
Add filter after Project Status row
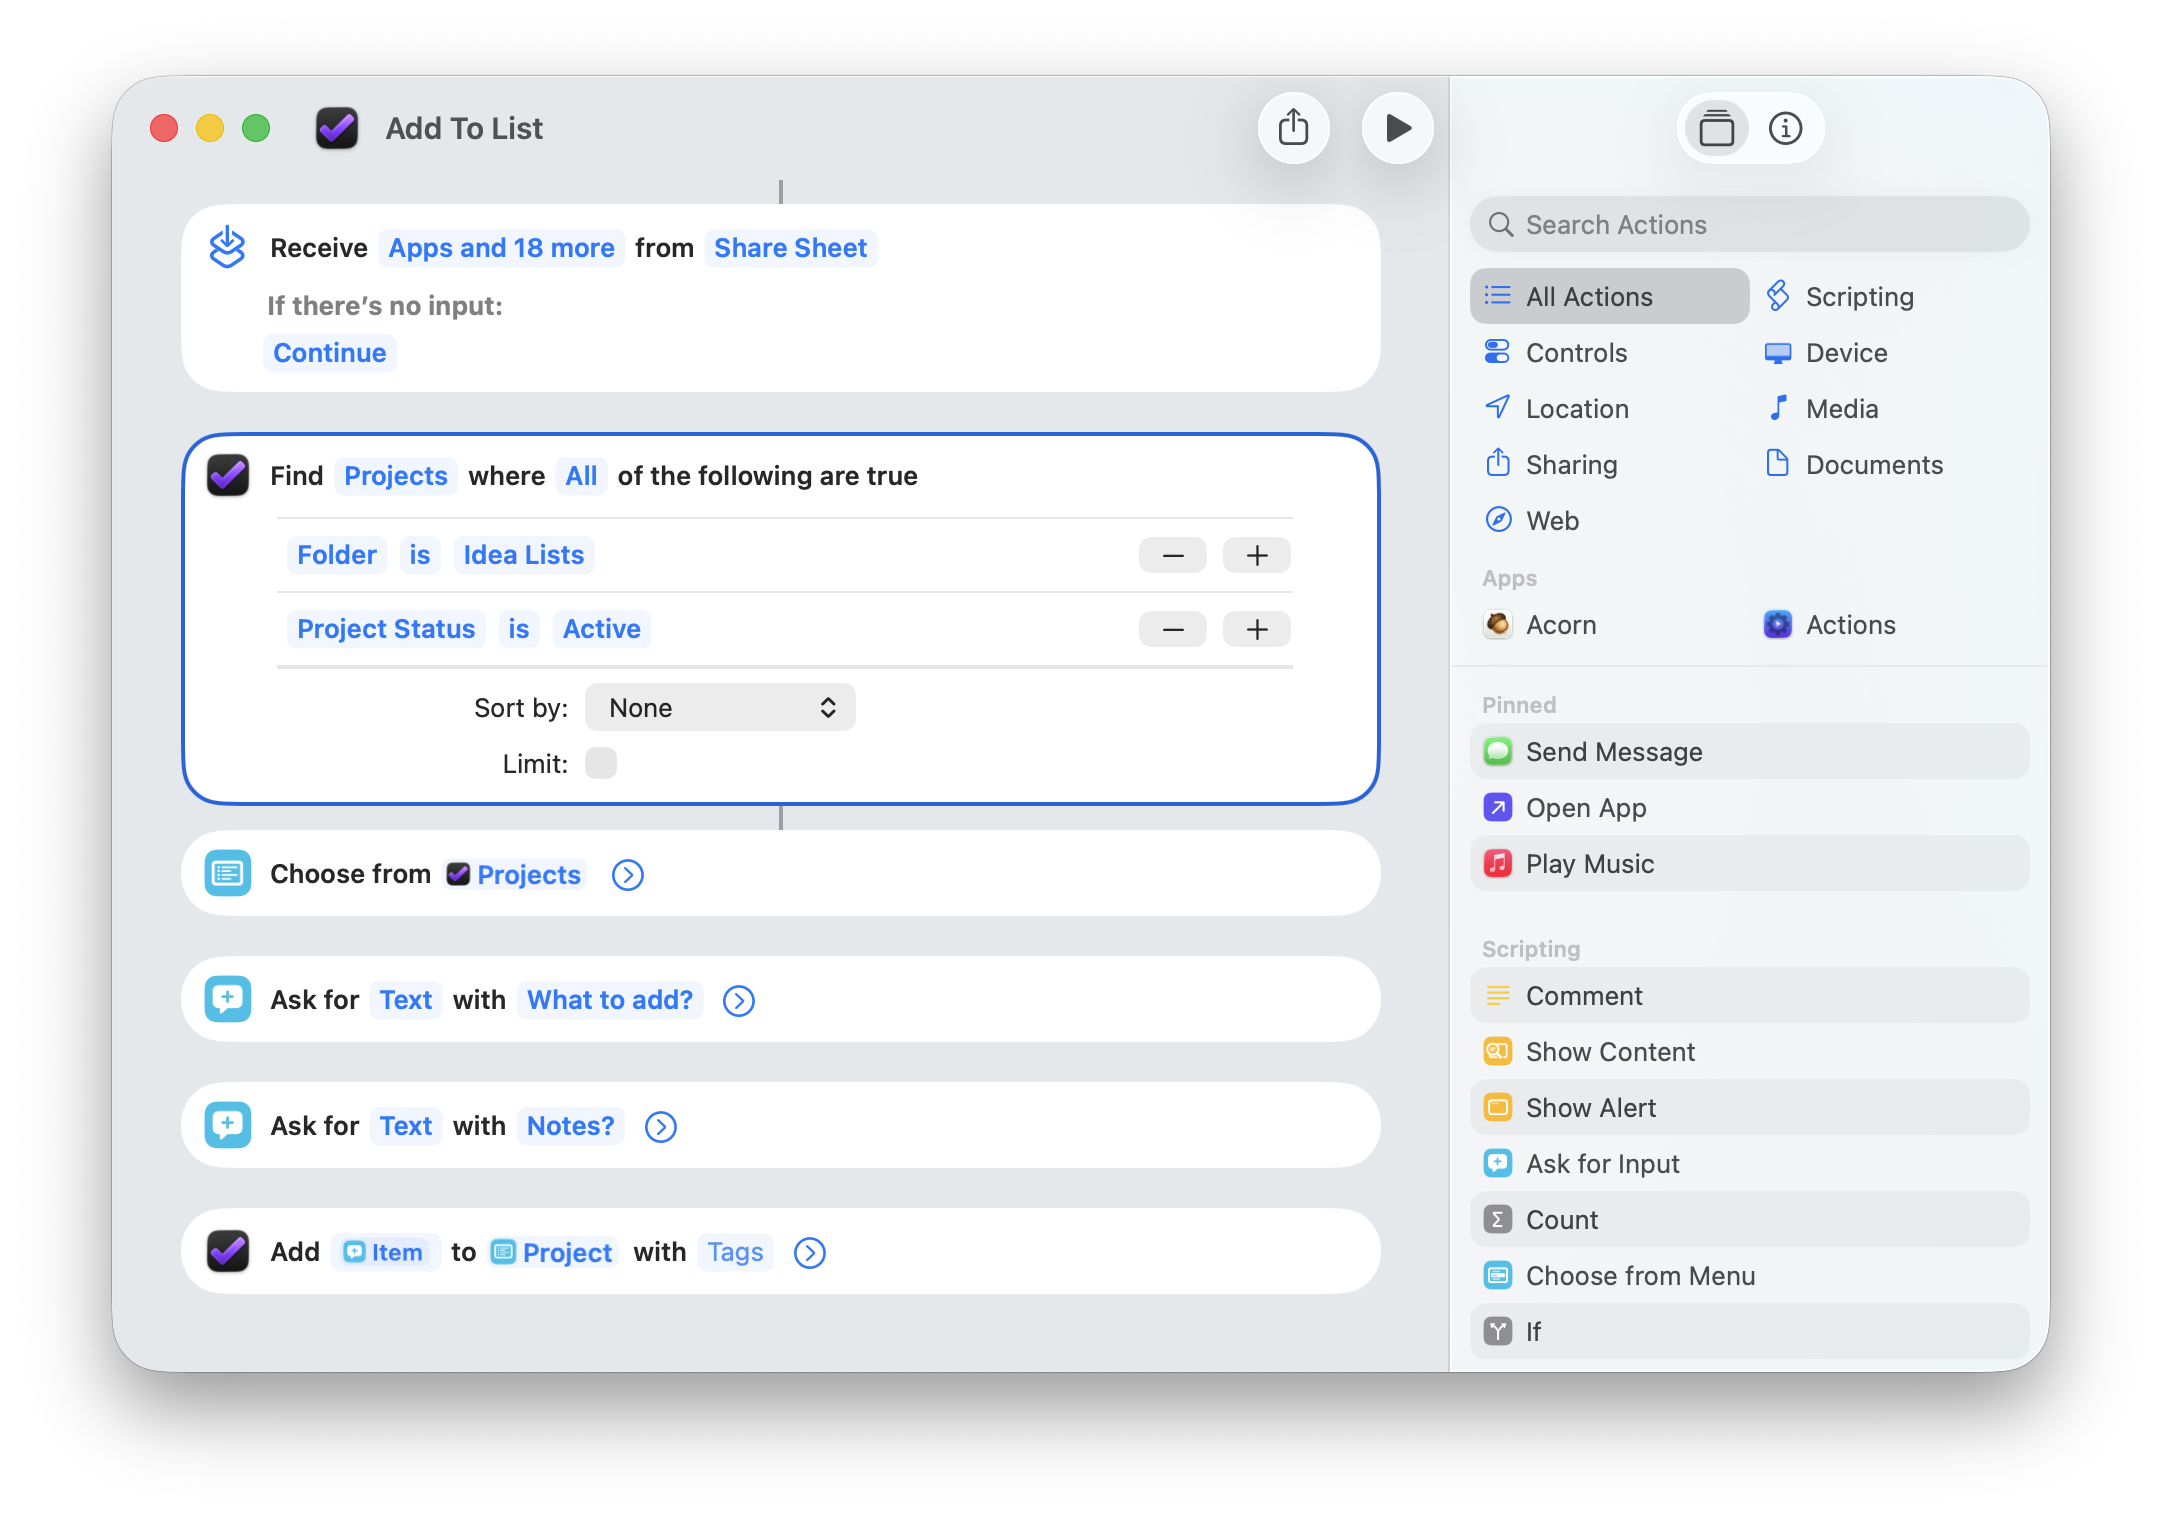[1256, 629]
